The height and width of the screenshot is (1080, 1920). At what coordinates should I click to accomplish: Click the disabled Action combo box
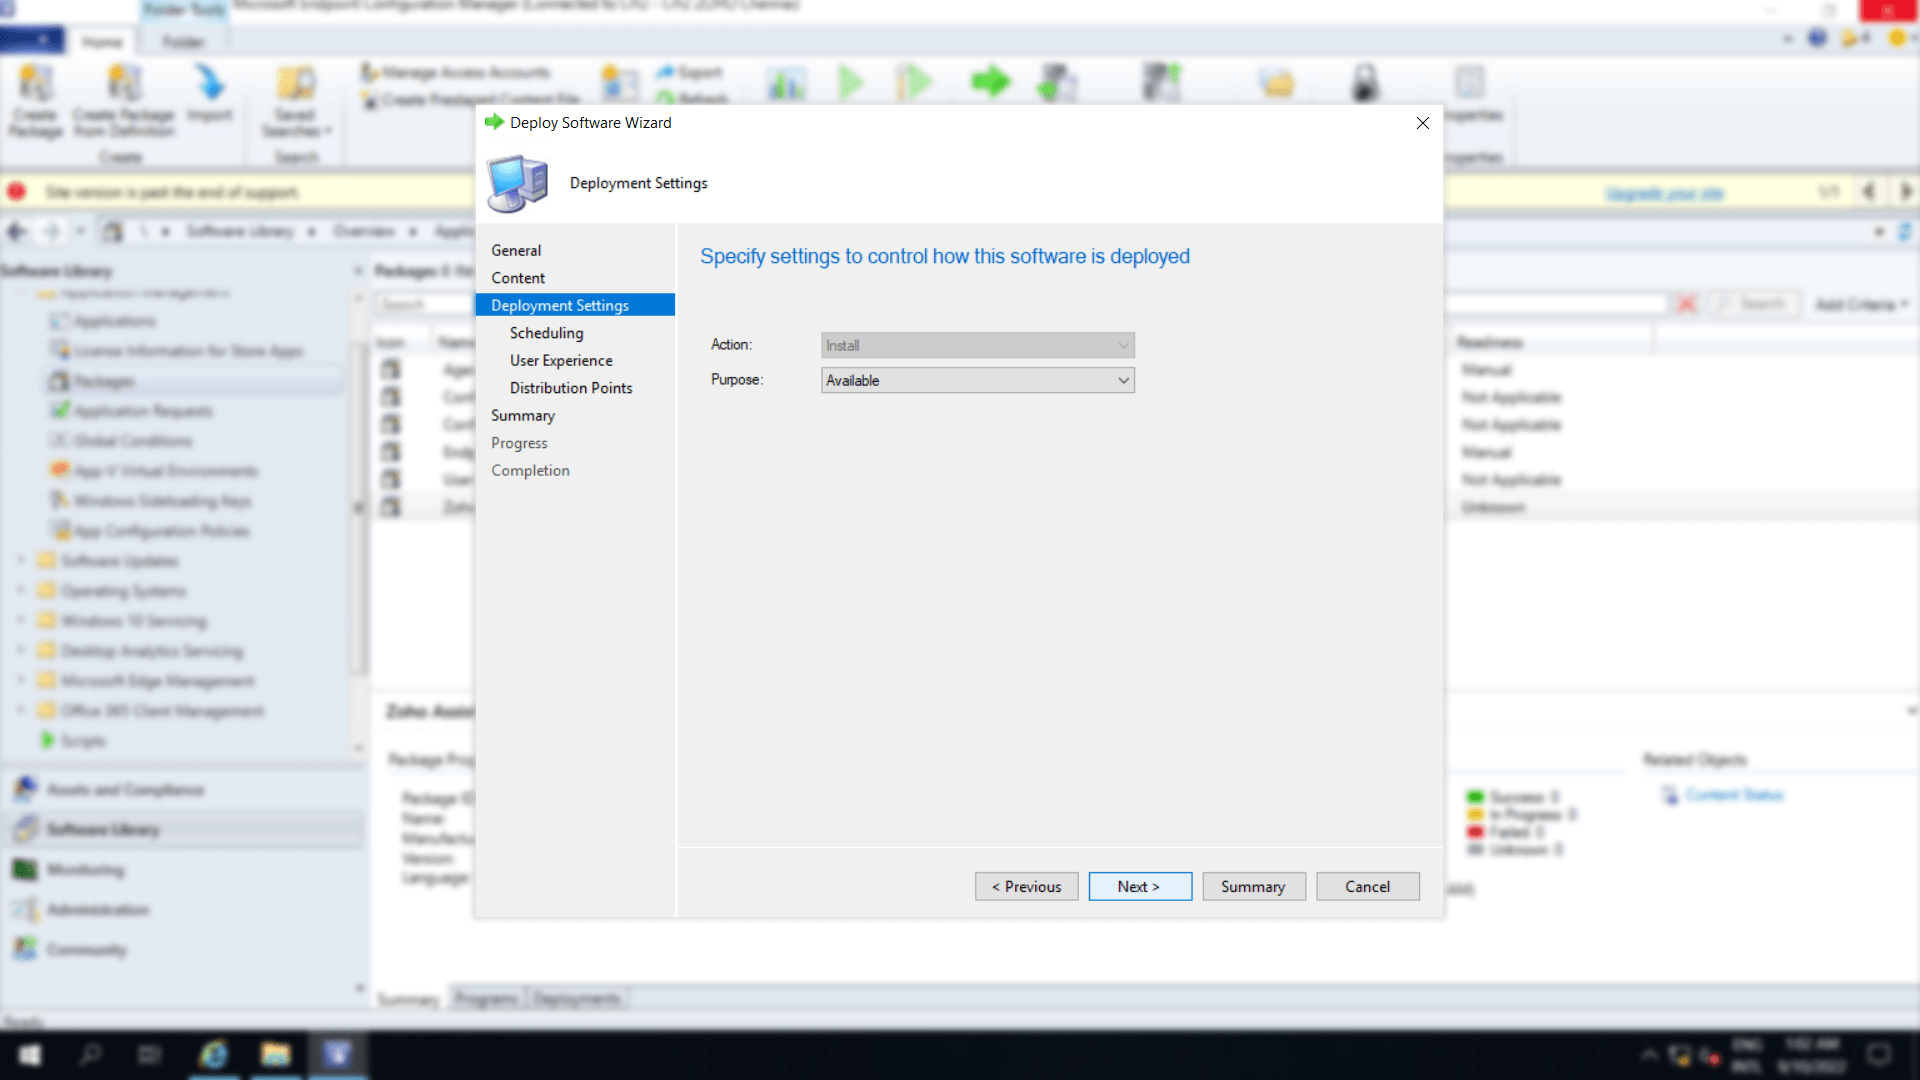point(977,345)
